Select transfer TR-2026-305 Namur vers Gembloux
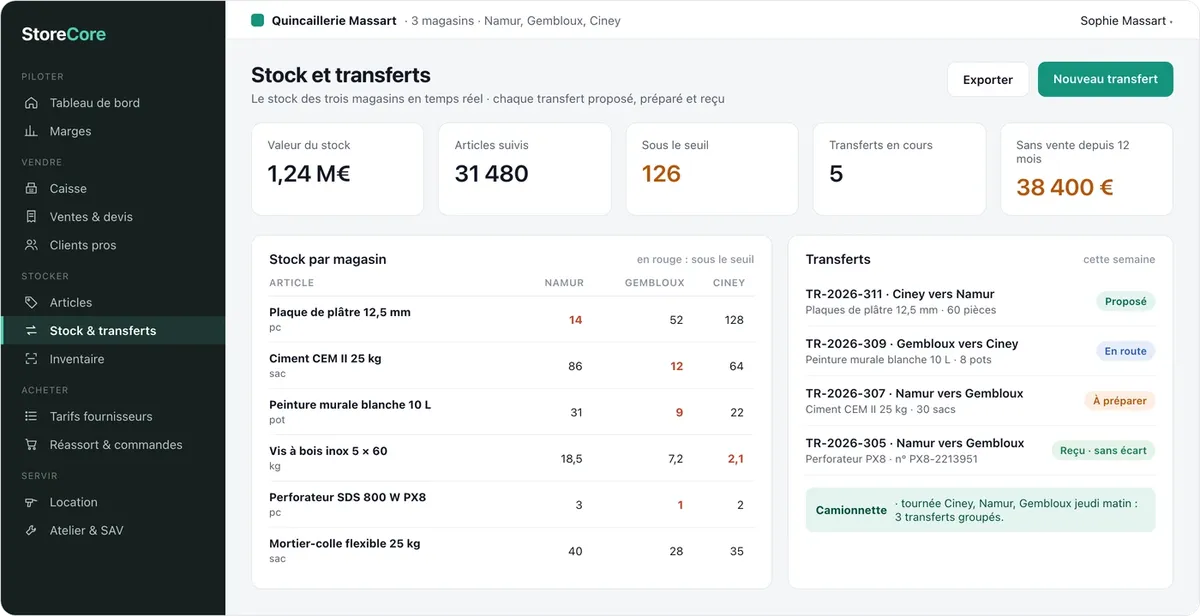 pos(980,450)
